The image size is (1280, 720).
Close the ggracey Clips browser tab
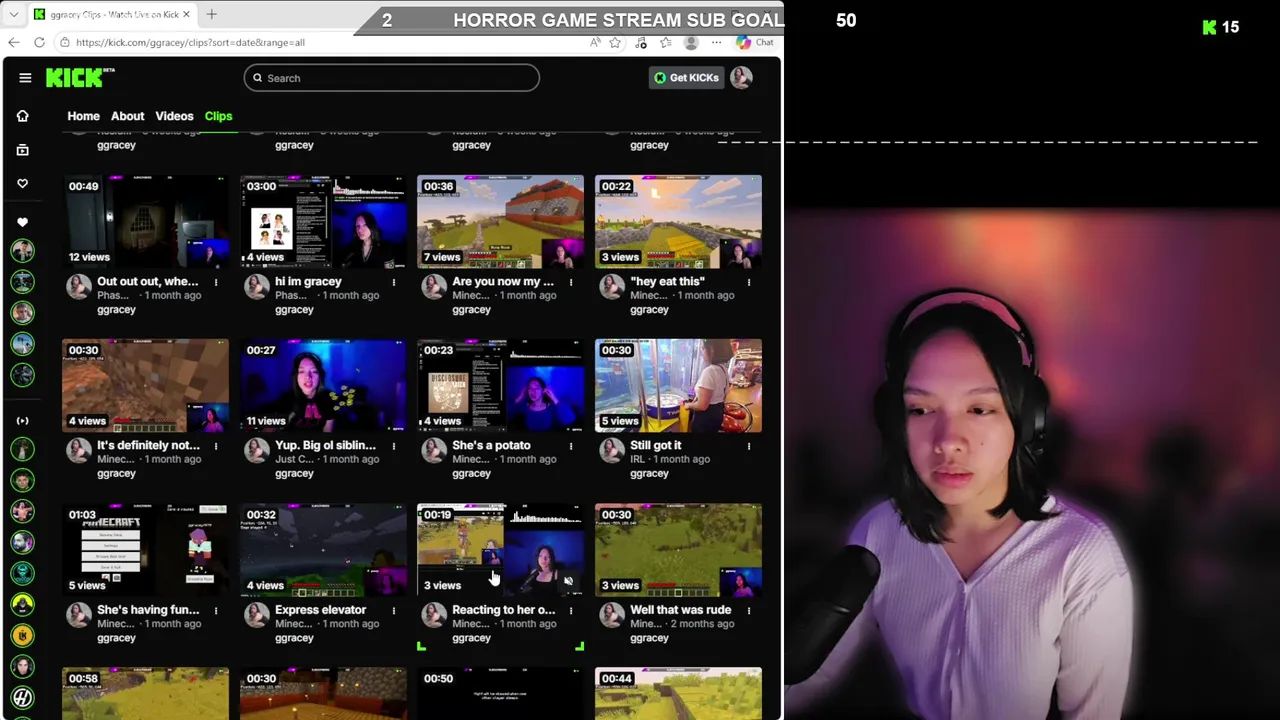click(187, 14)
